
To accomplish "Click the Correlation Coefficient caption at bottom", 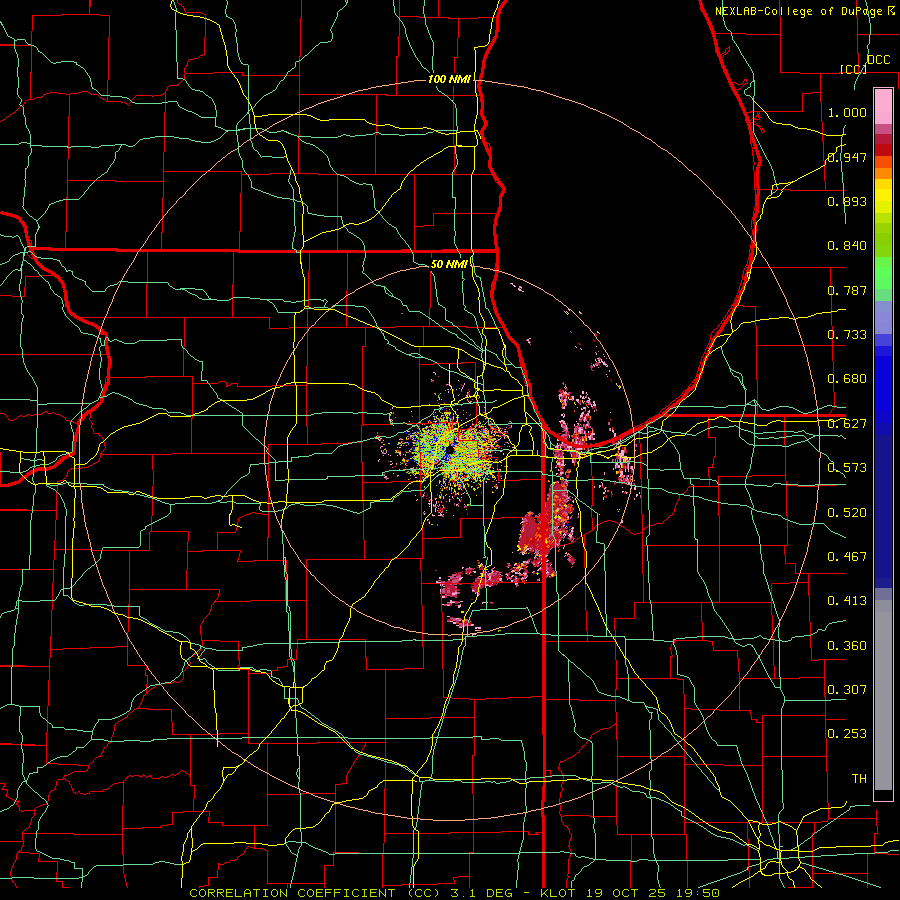I will click(x=454, y=893).
